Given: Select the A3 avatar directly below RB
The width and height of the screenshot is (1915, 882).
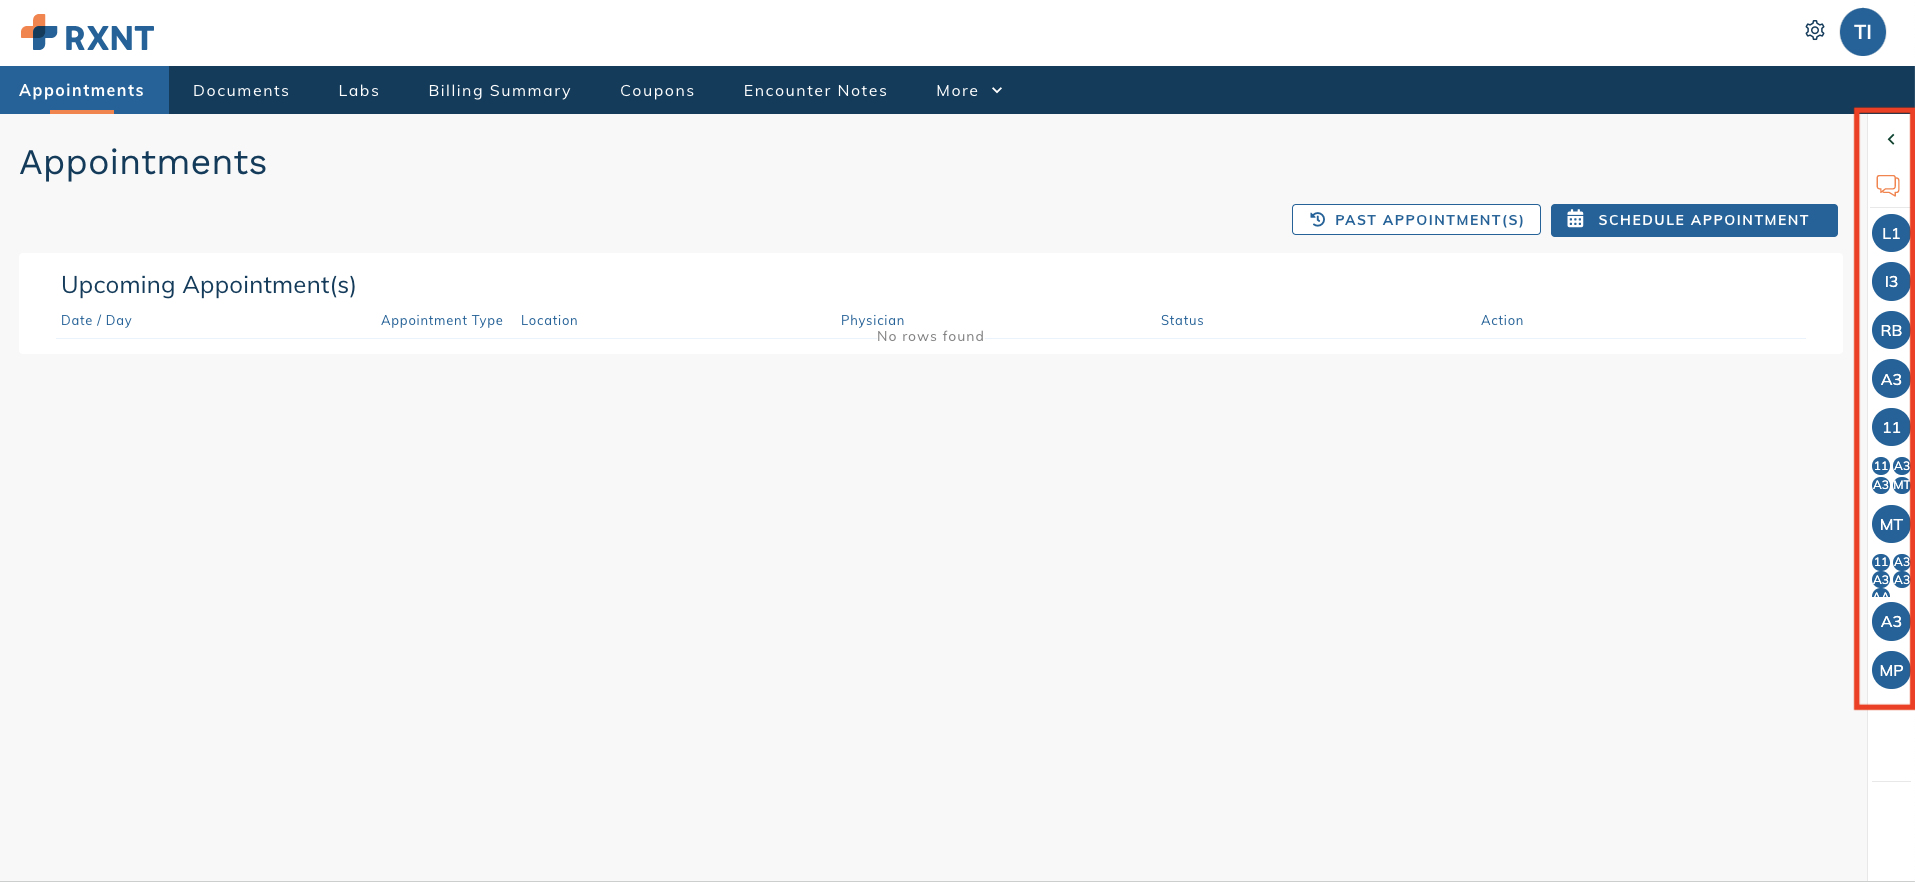Looking at the screenshot, I should click(1891, 379).
